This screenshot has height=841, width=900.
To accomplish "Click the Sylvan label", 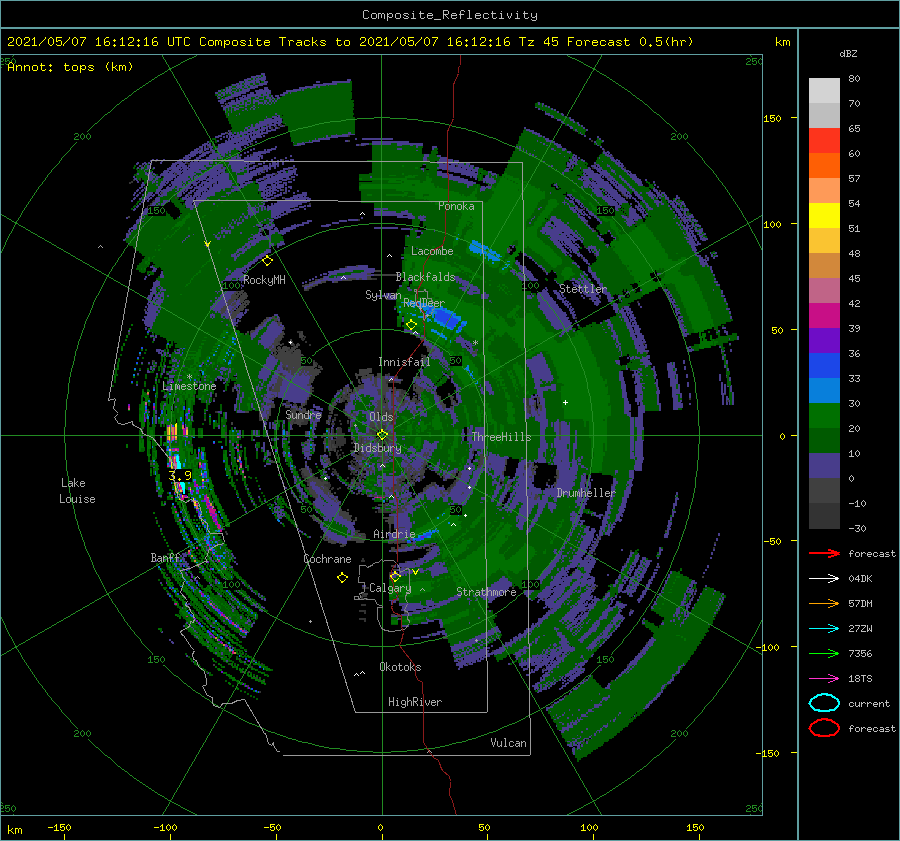I will click(383, 295).
